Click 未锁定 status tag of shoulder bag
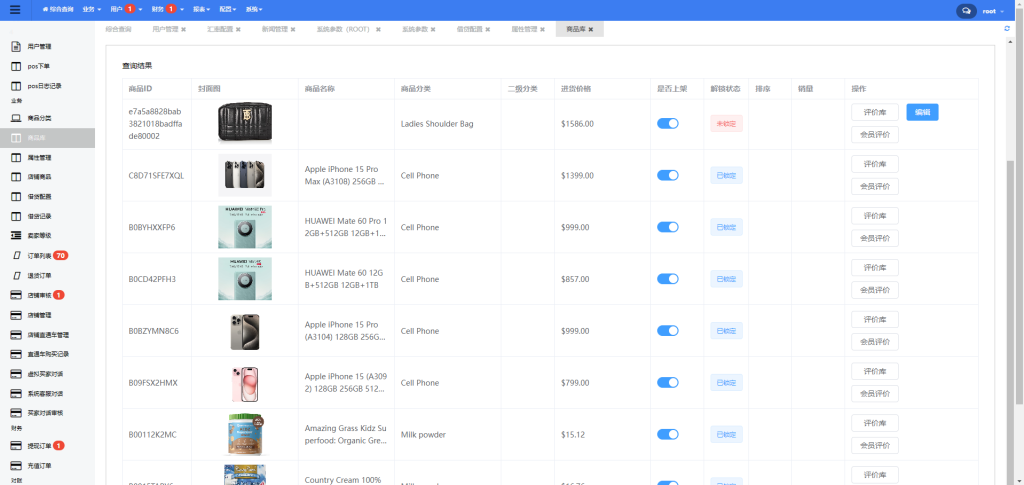The image size is (1024, 485). point(726,123)
